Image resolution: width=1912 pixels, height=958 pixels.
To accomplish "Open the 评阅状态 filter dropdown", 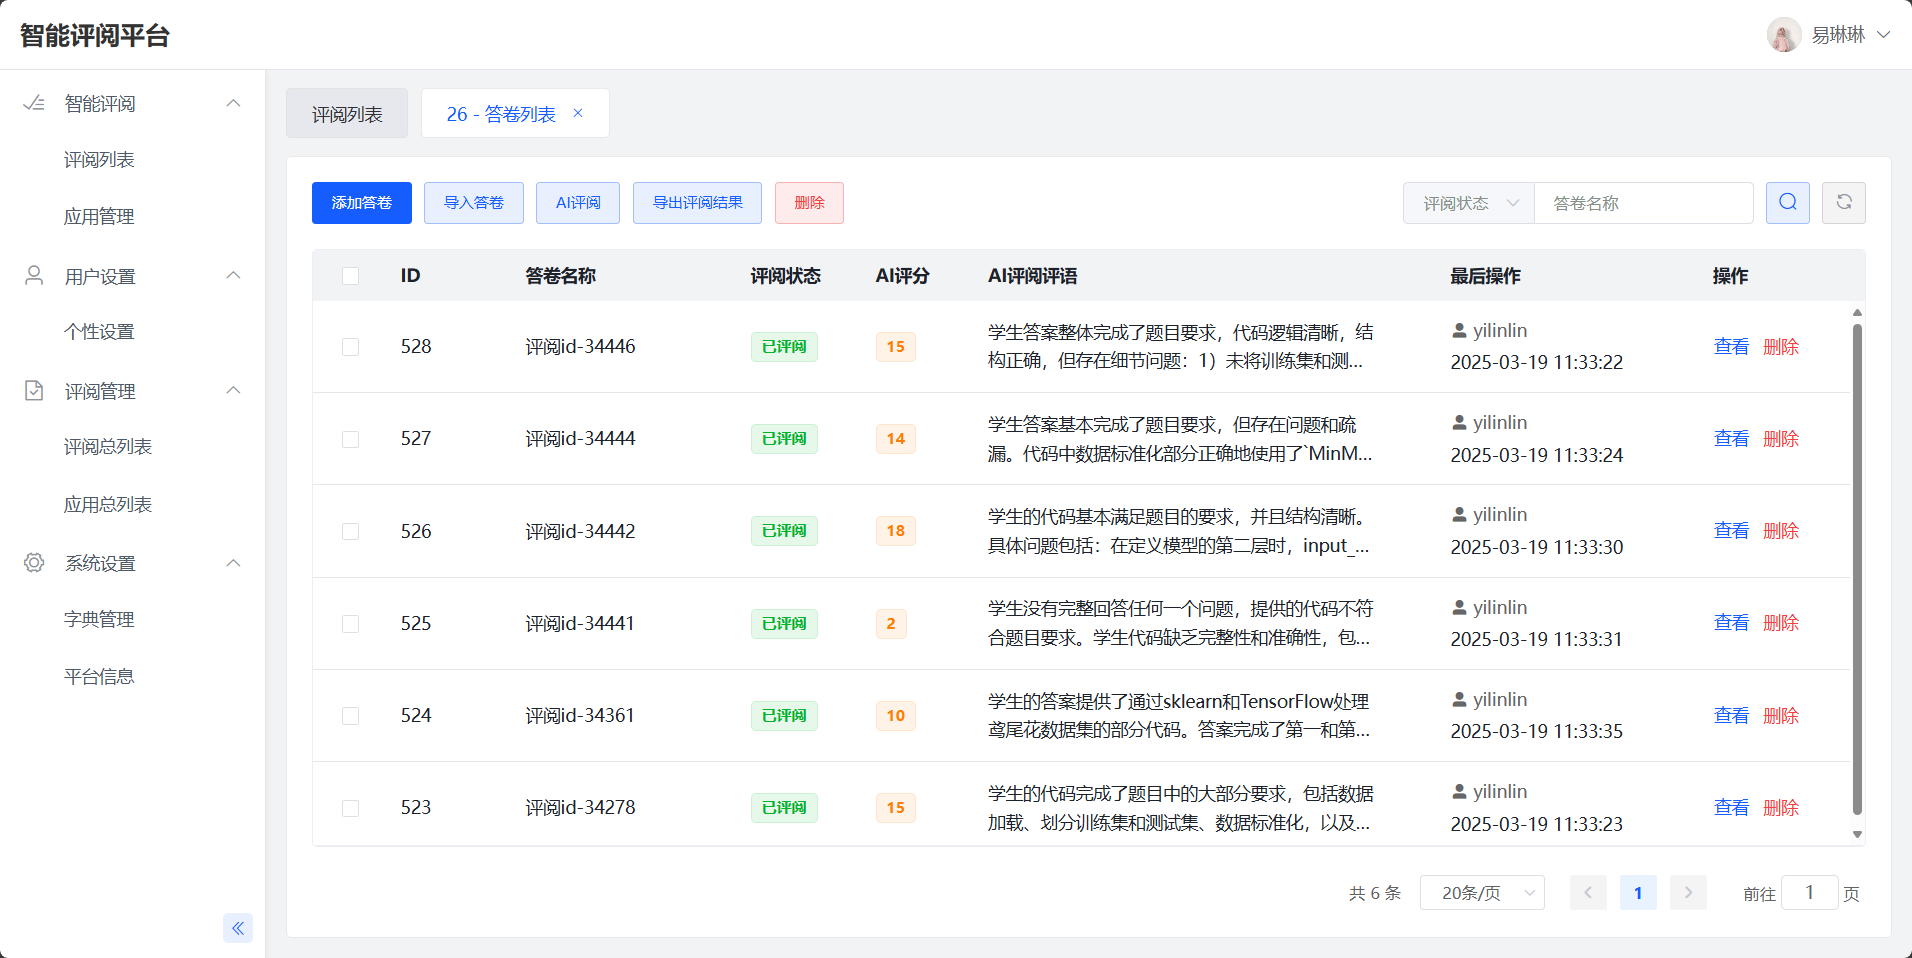I will pos(1469,203).
